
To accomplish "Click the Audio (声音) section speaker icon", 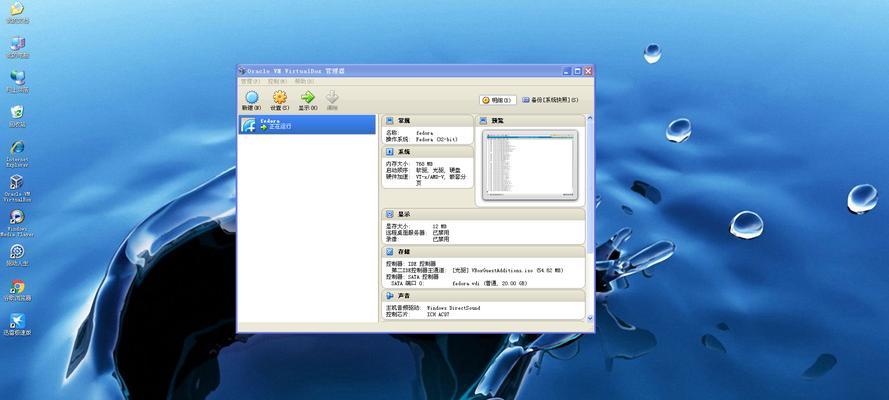I will [x=390, y=296].
